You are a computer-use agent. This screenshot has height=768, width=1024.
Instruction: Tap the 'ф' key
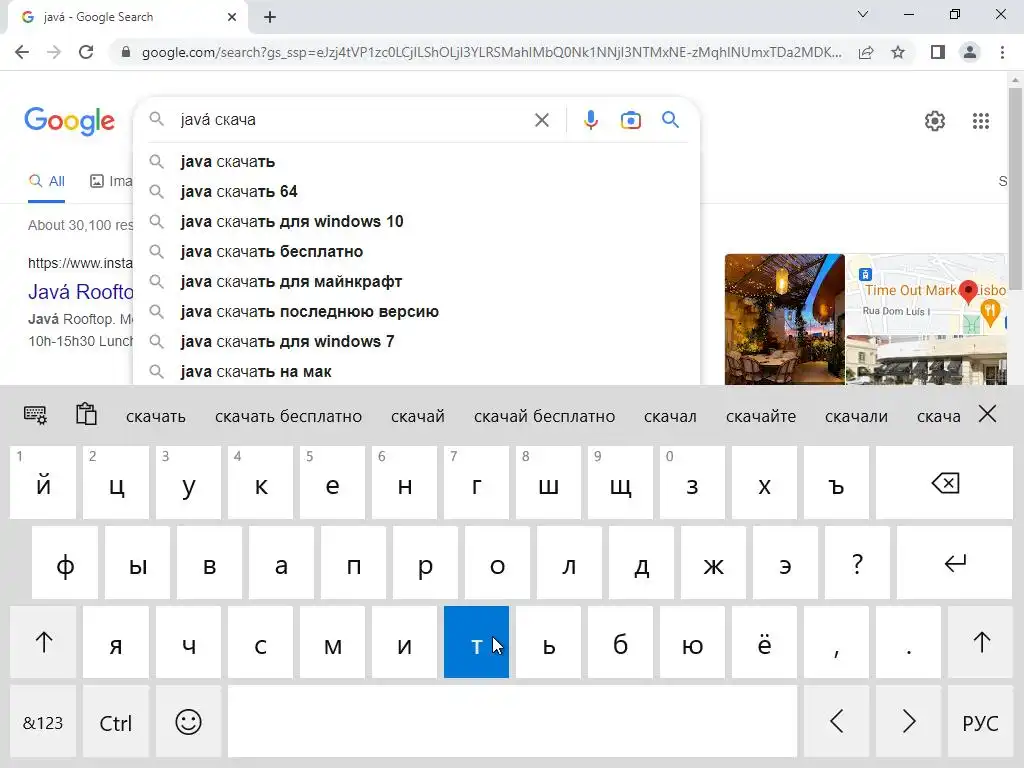pos(65,563)
